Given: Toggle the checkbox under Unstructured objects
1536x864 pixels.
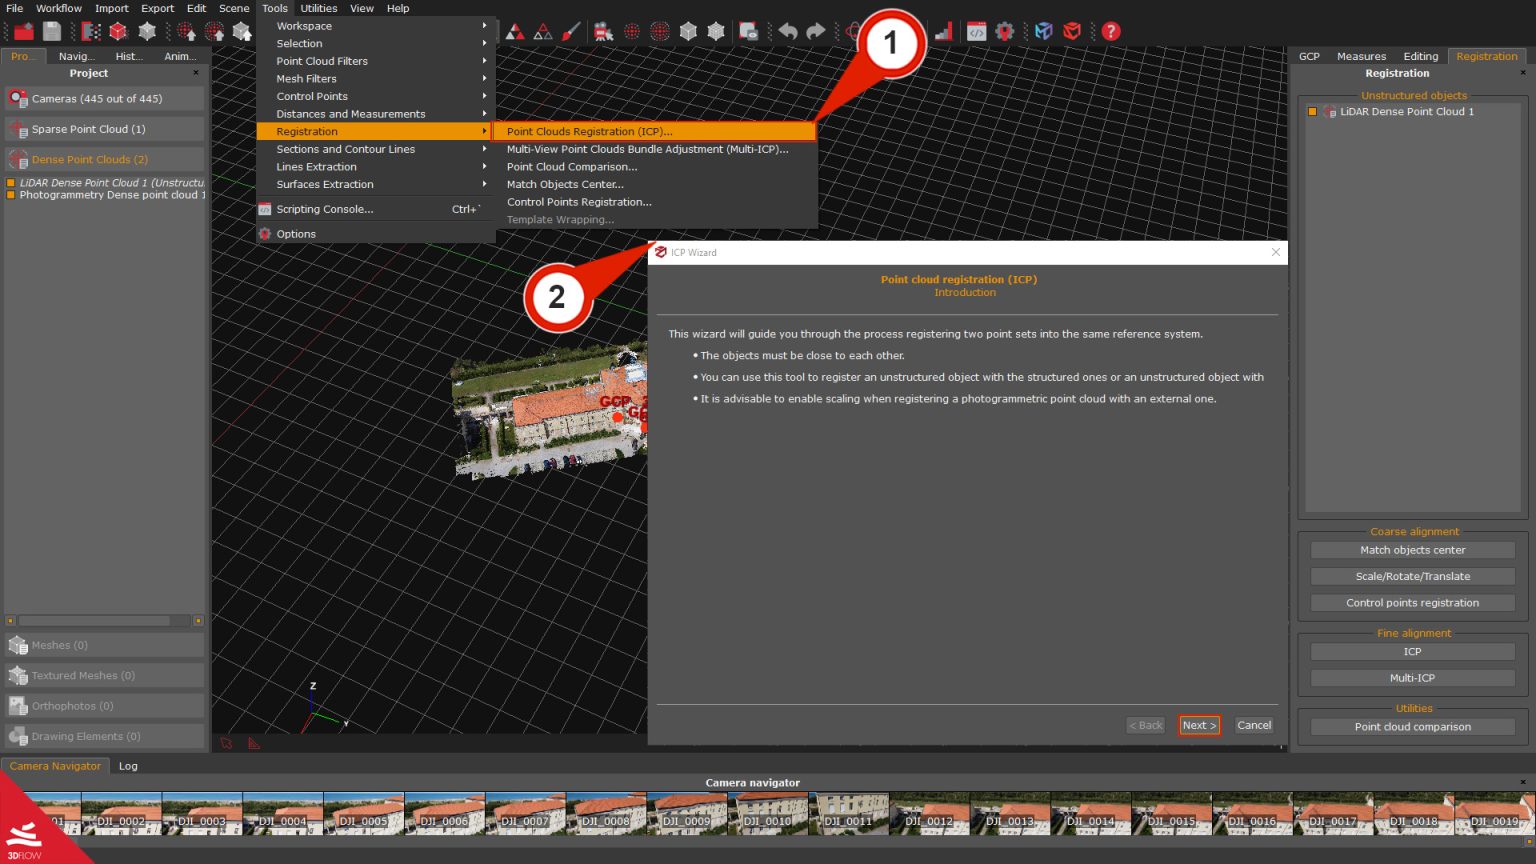Looking at the screenshot, I should (x=1310, y=111).
